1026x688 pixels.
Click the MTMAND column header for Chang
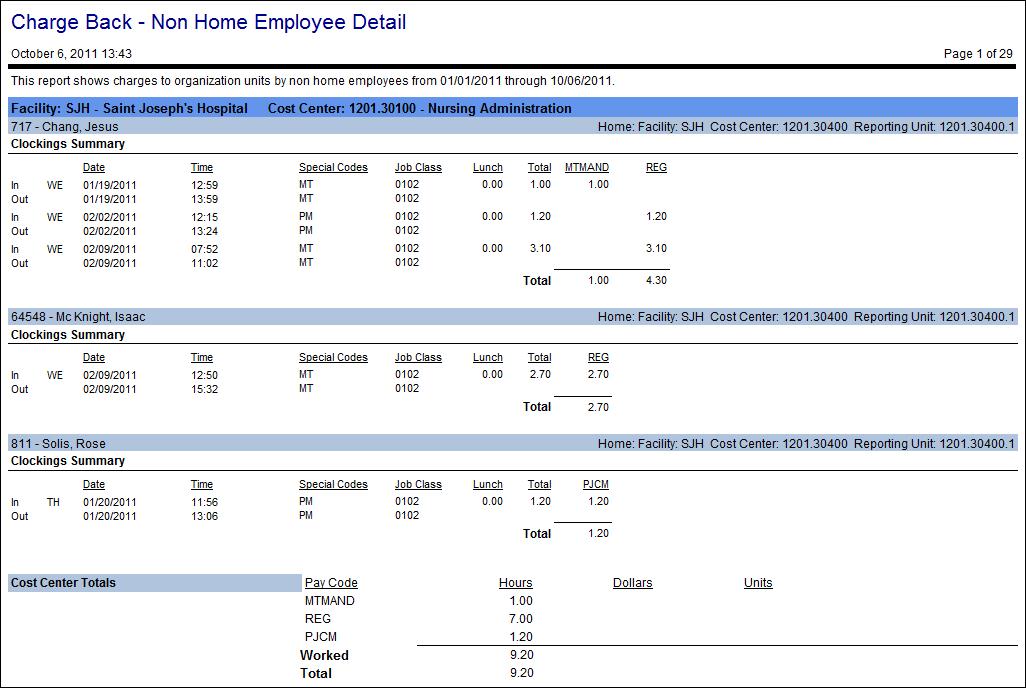click(587, 168)
